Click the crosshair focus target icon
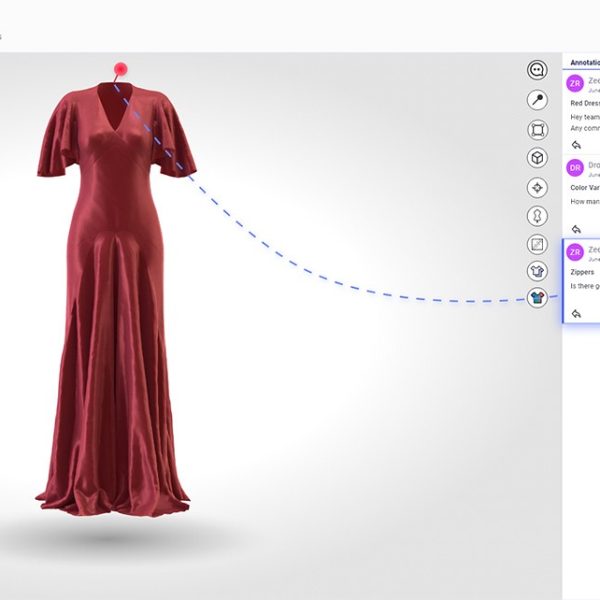 538,187
